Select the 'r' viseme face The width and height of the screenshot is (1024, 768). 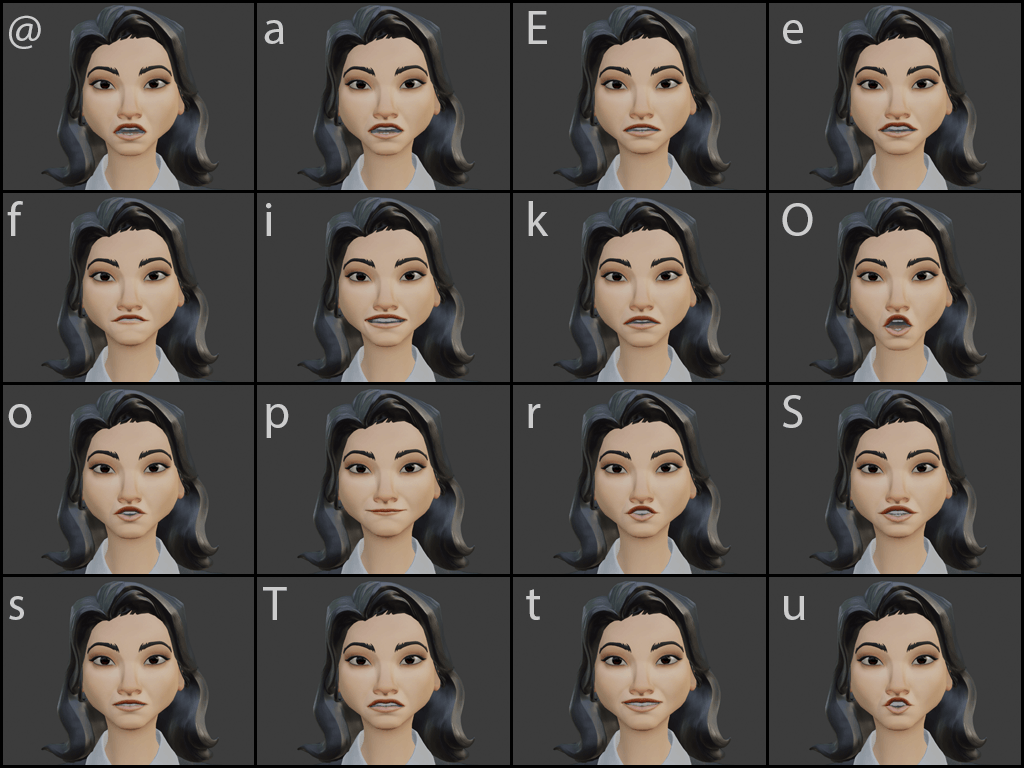tap(639, 479)
